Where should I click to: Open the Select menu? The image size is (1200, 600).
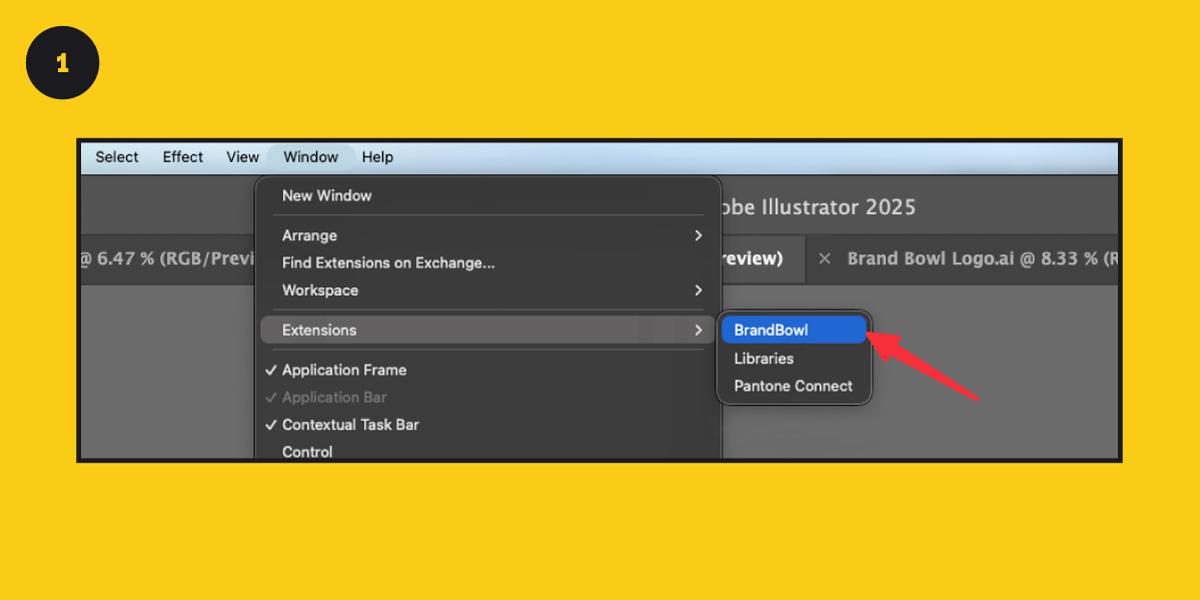point(117,157)
